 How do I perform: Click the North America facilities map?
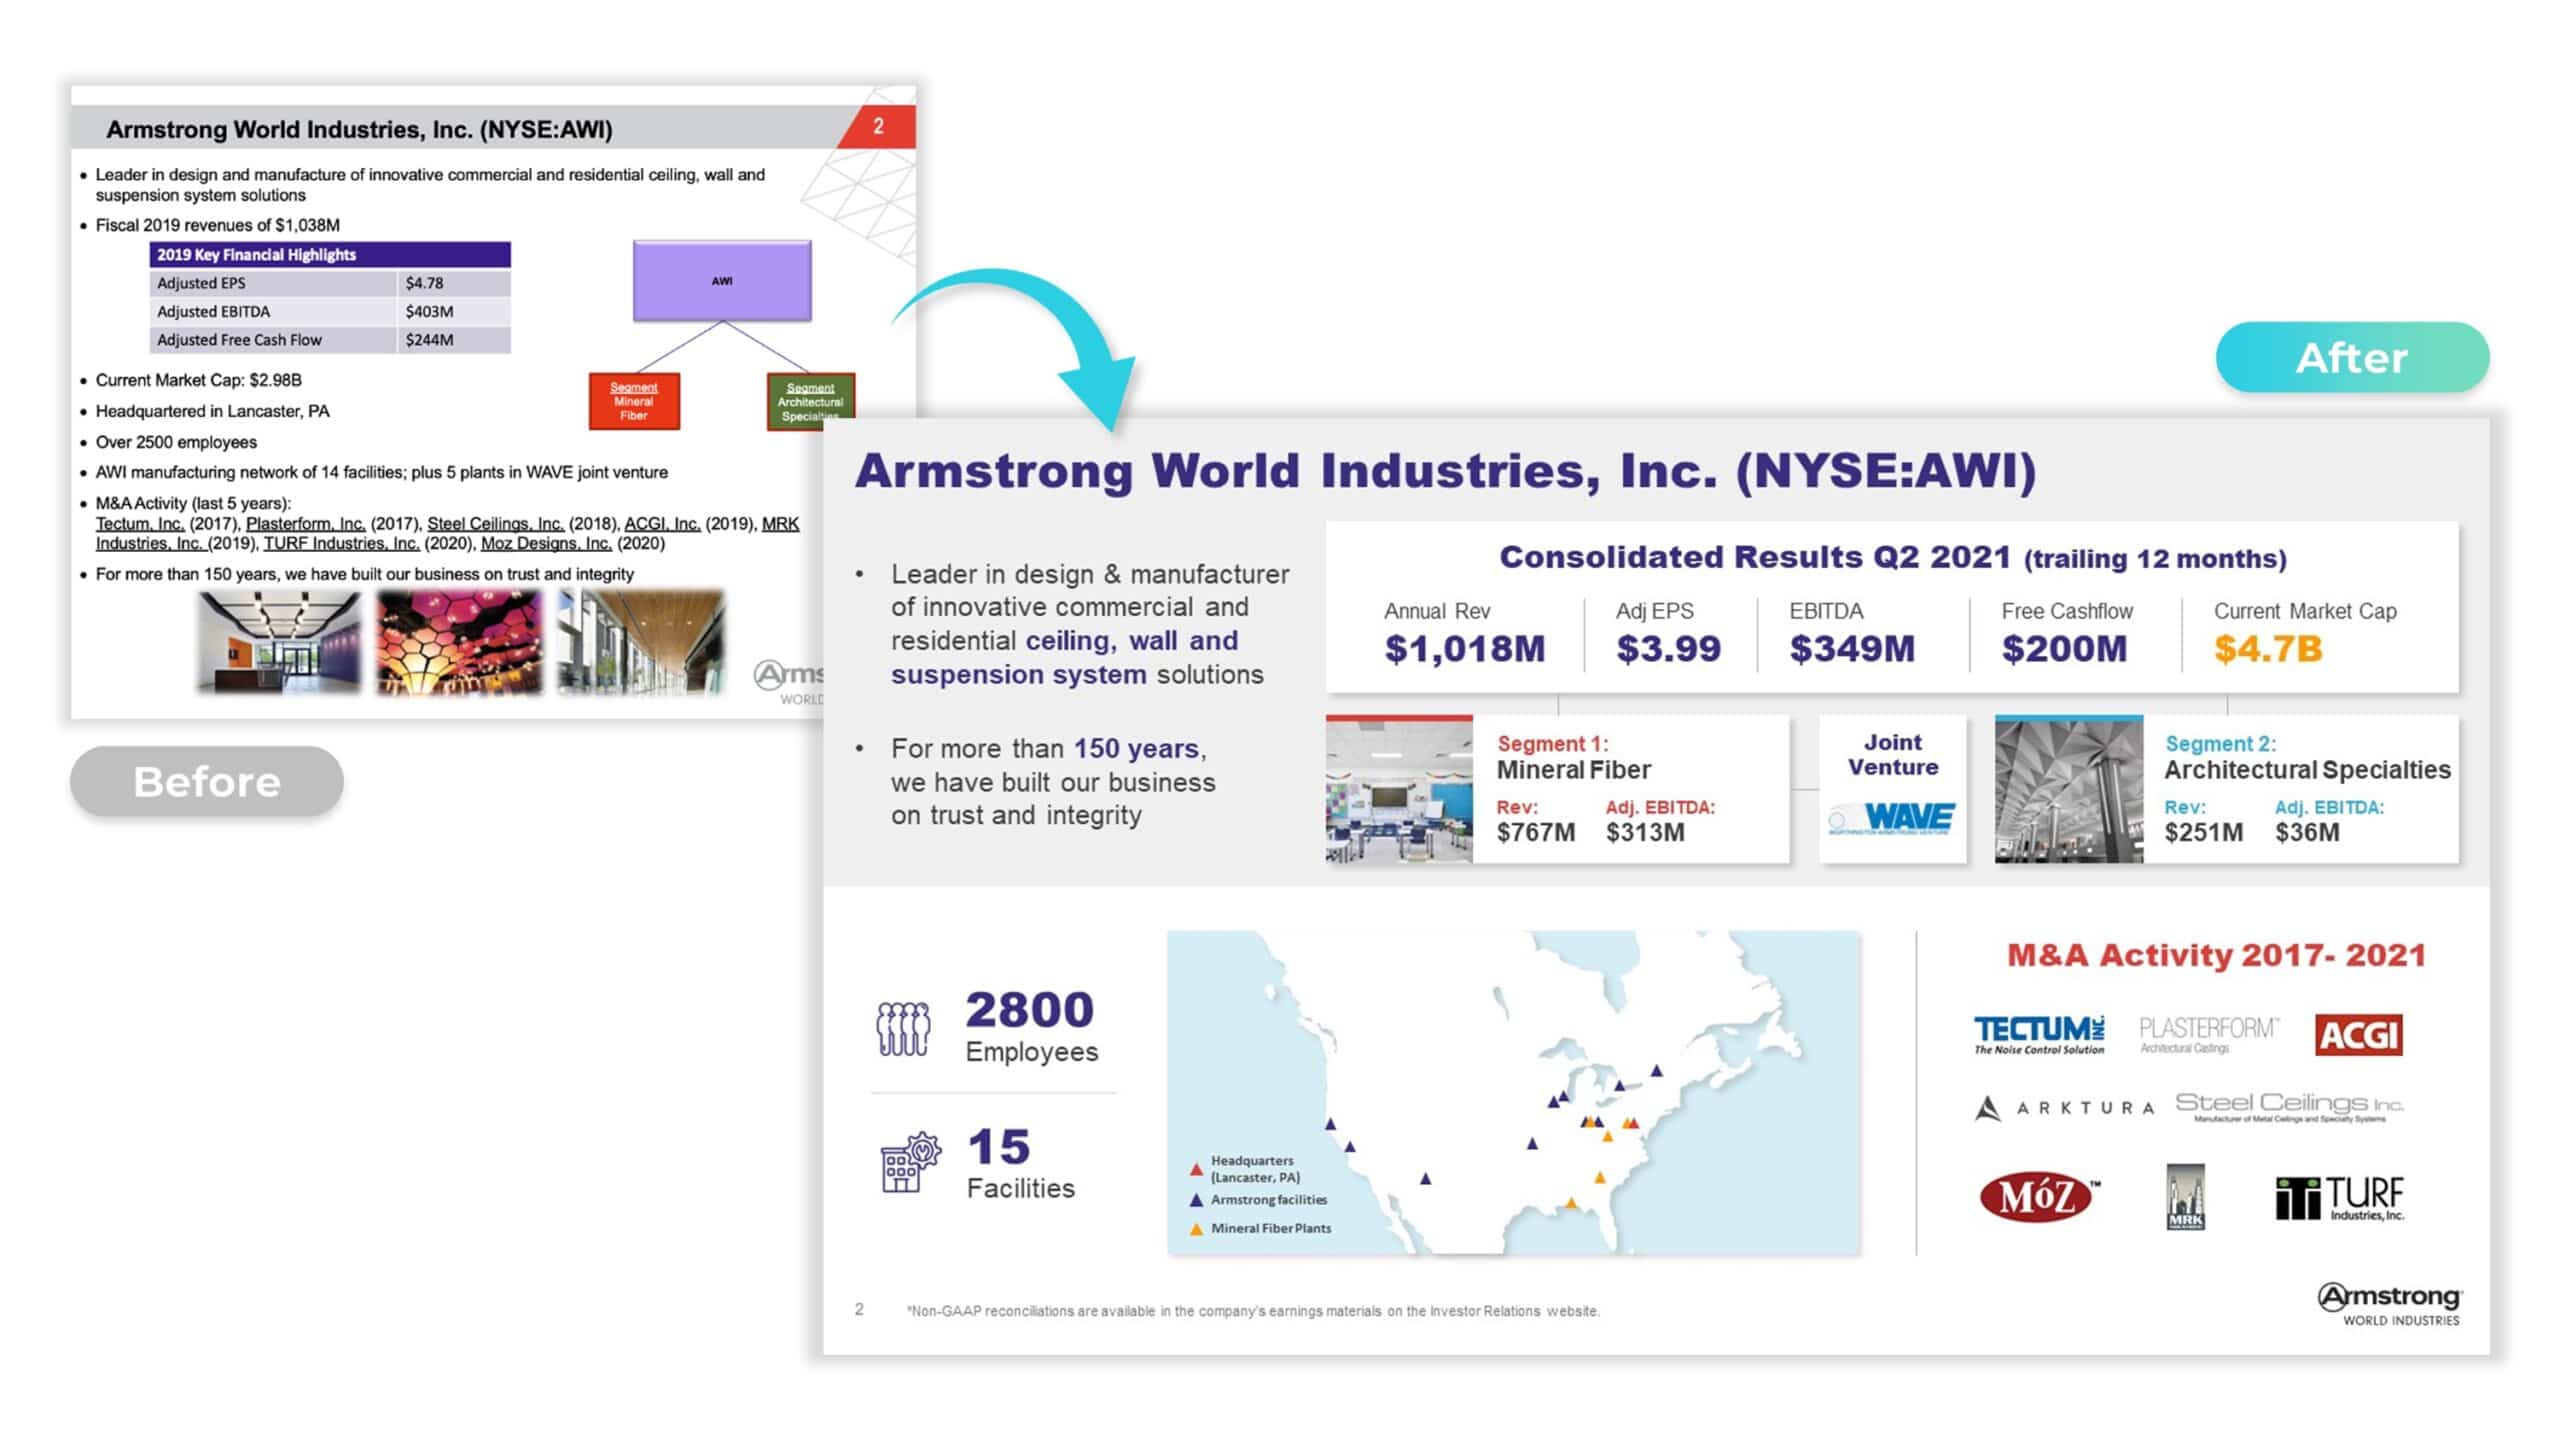tap(1513, 1092)
